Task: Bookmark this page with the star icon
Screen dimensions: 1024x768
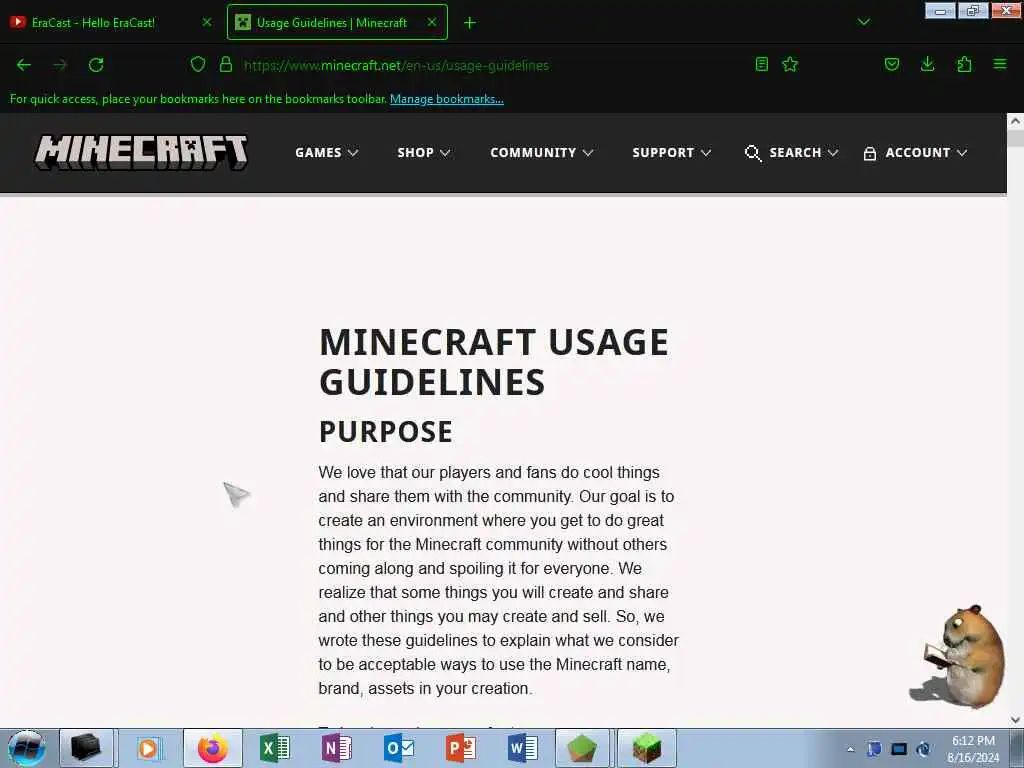Action: pos(790,64)
